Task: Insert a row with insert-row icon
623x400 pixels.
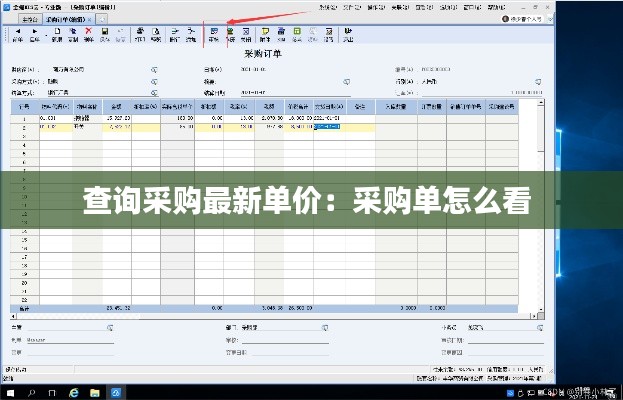Action: [175, 35]
